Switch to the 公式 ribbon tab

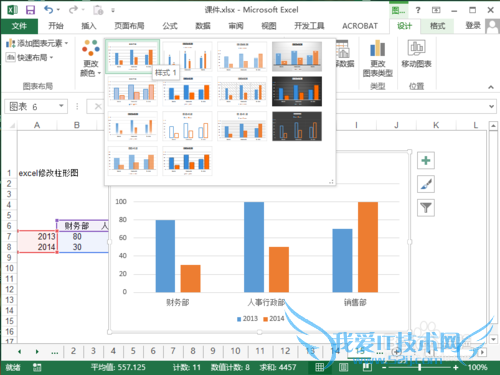click(170, 26)
